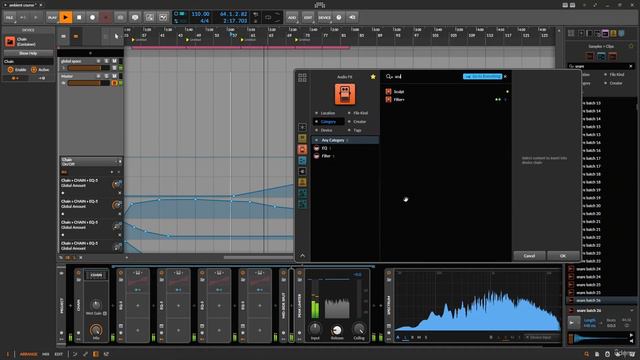Toggle the Peak Limiter power button
Image resolution: width=640 pixels, height=360 pixels.
pyautogui.click(x=300, y=273)
